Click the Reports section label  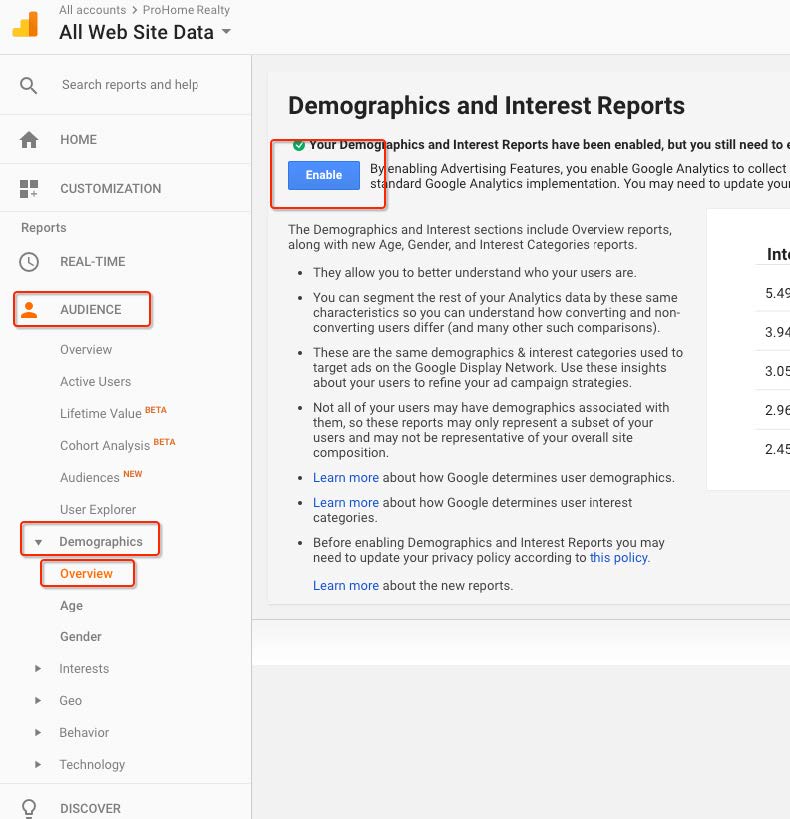coord(44,228)
